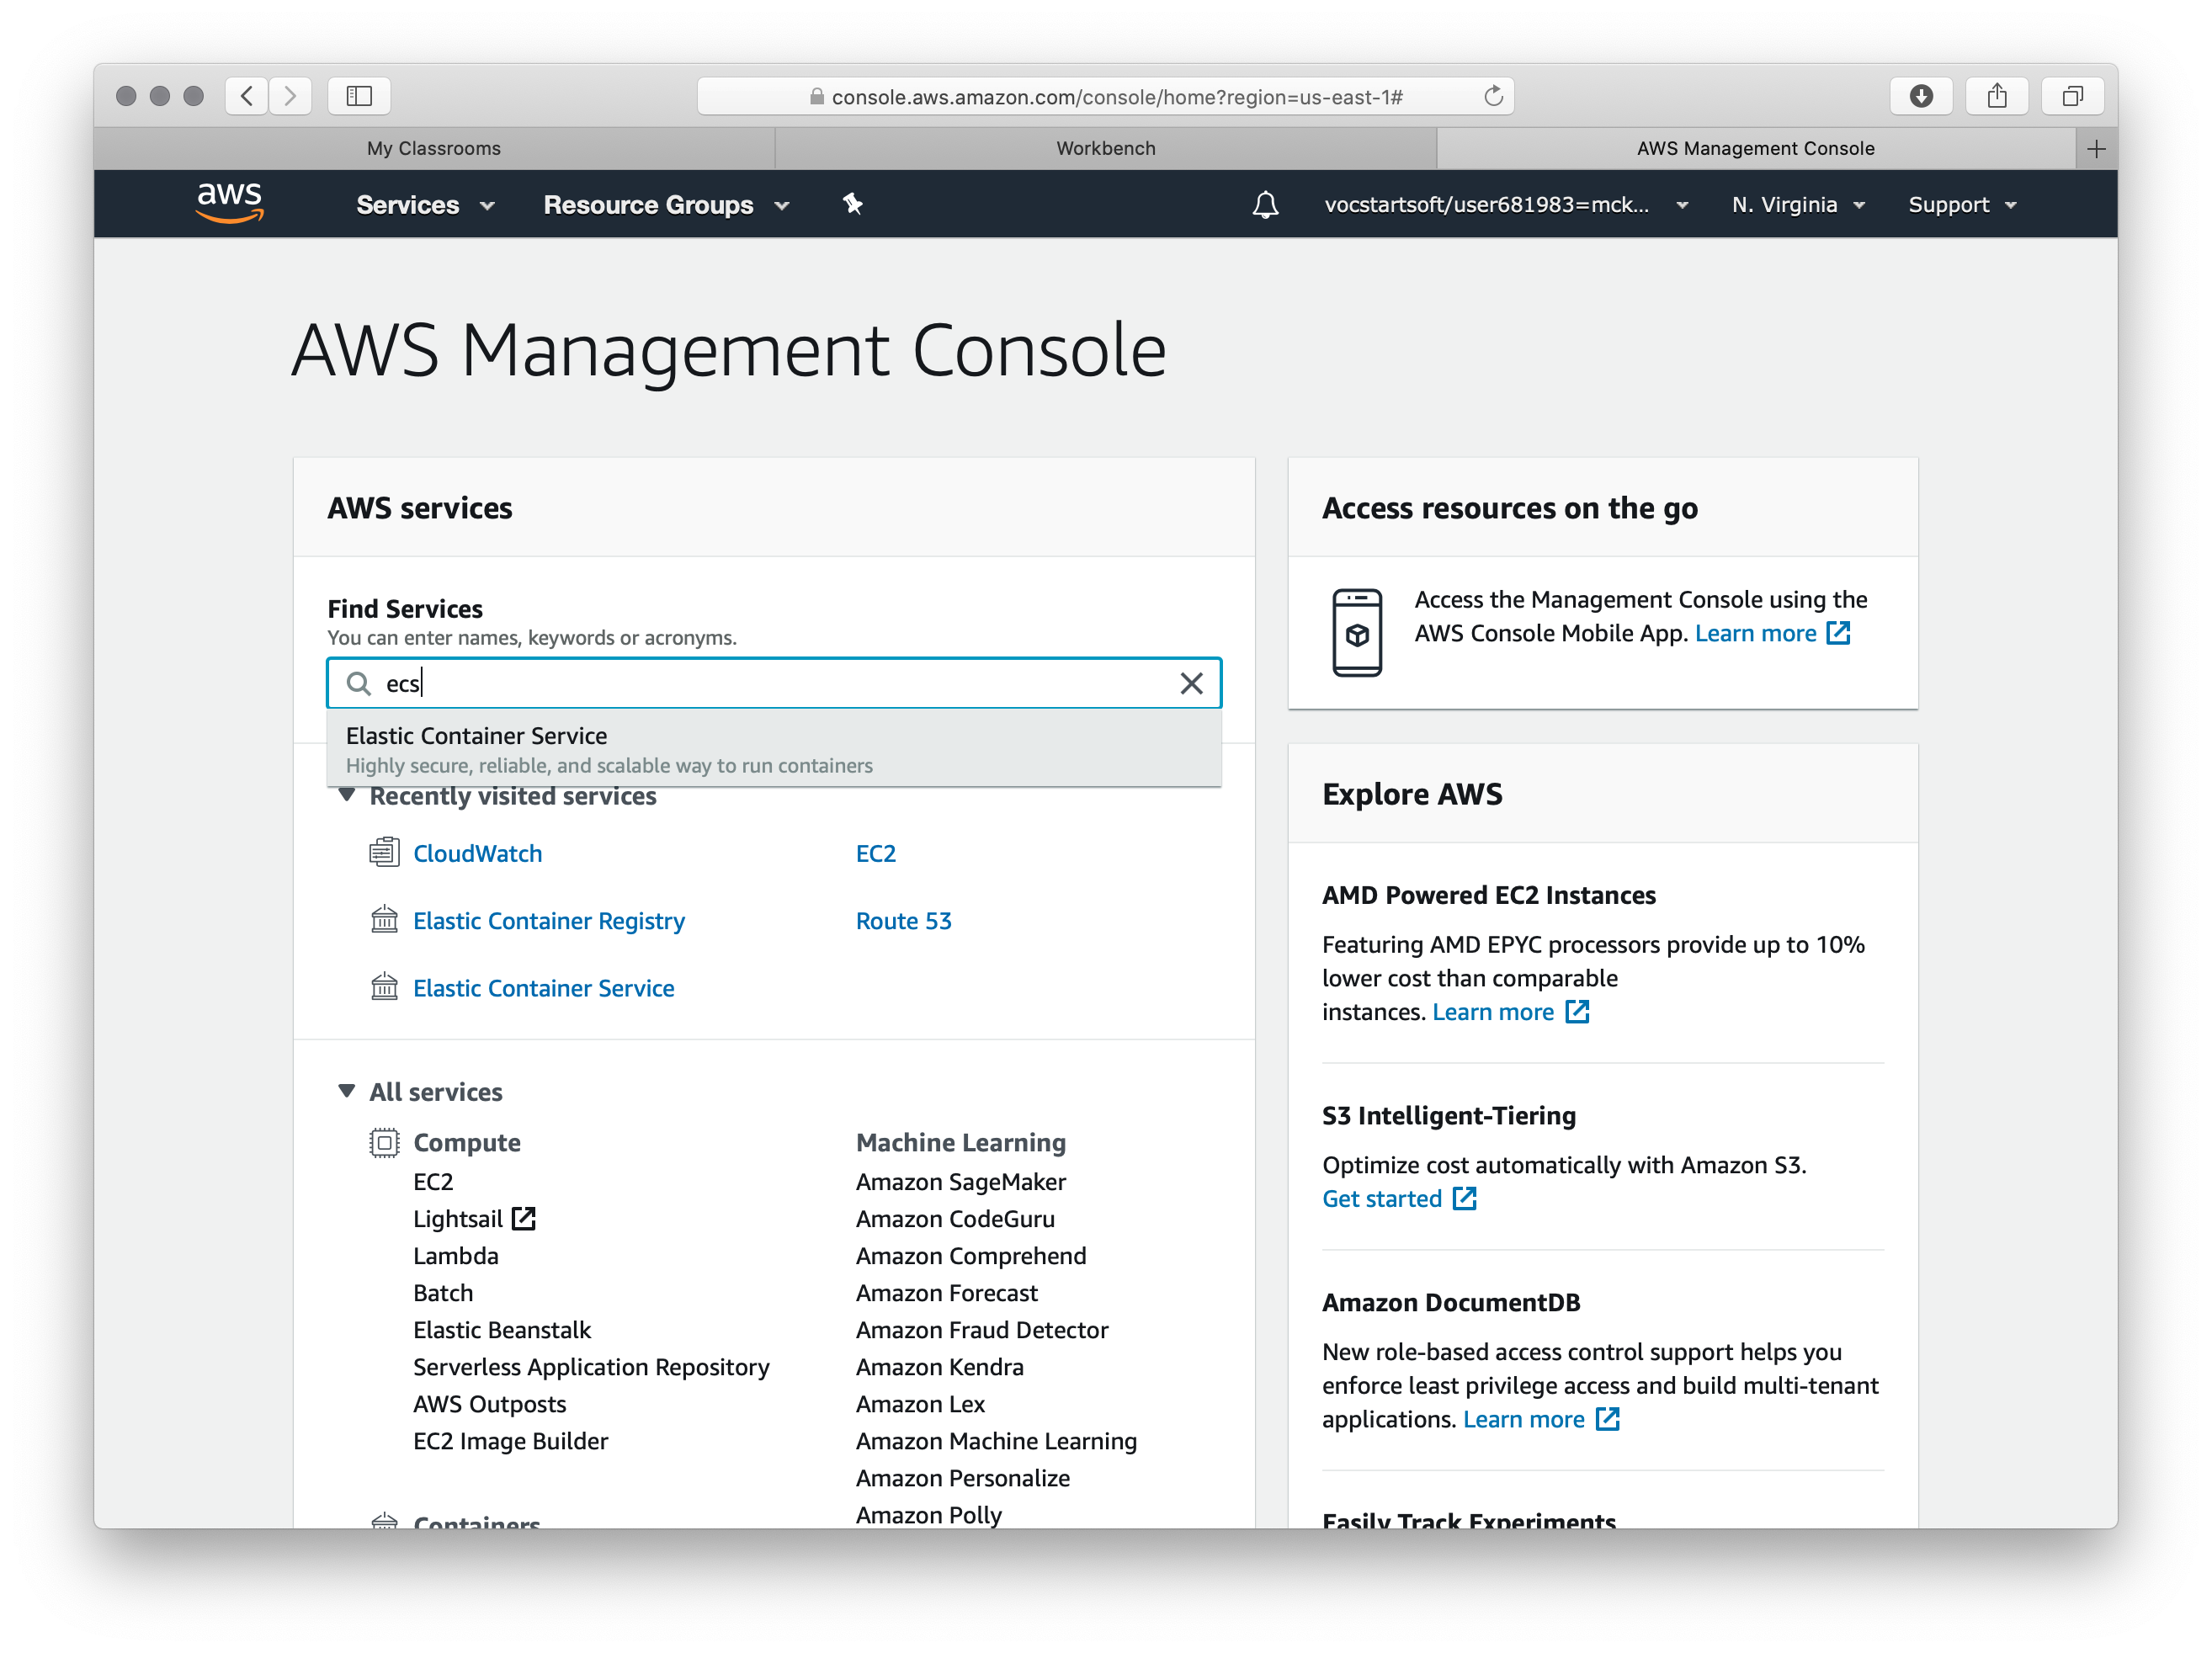2212x1653 pixels.
Task: Select Elastic Container Service search suggestion
Action: [x=774, y=749]
